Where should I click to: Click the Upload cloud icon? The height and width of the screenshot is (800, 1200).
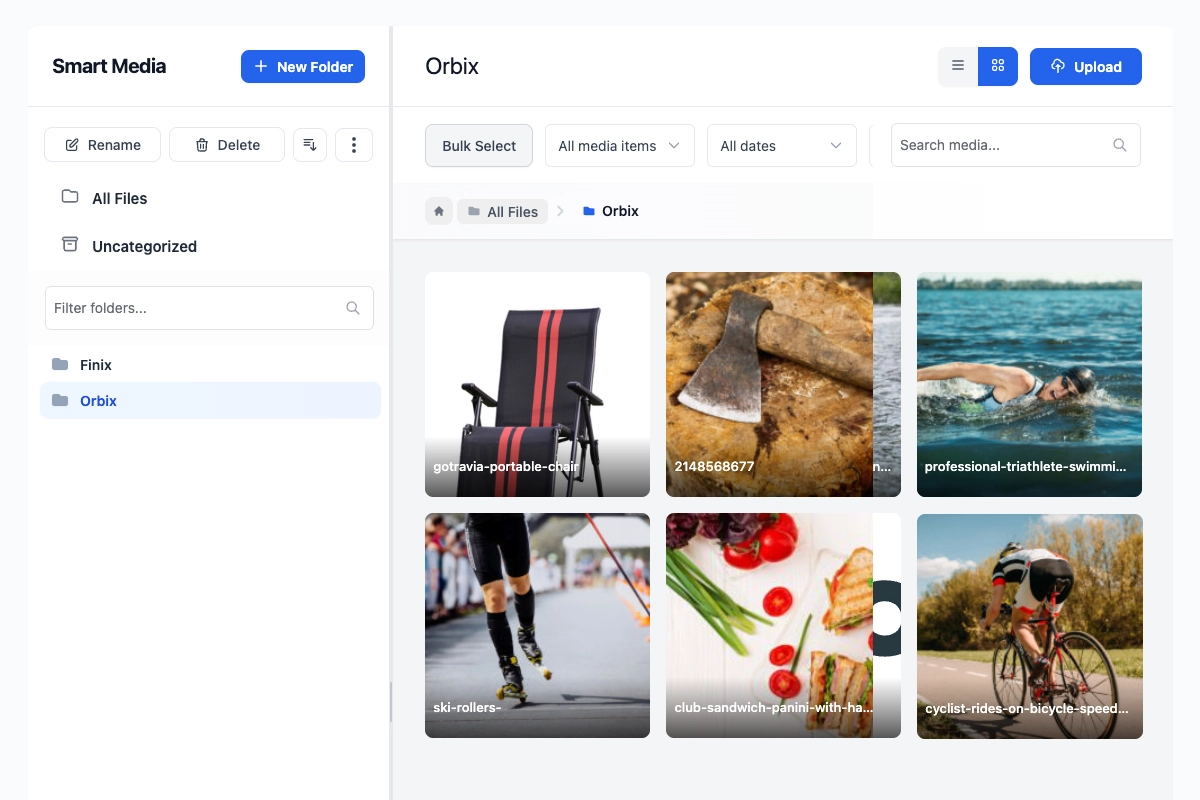(1057, 66)
